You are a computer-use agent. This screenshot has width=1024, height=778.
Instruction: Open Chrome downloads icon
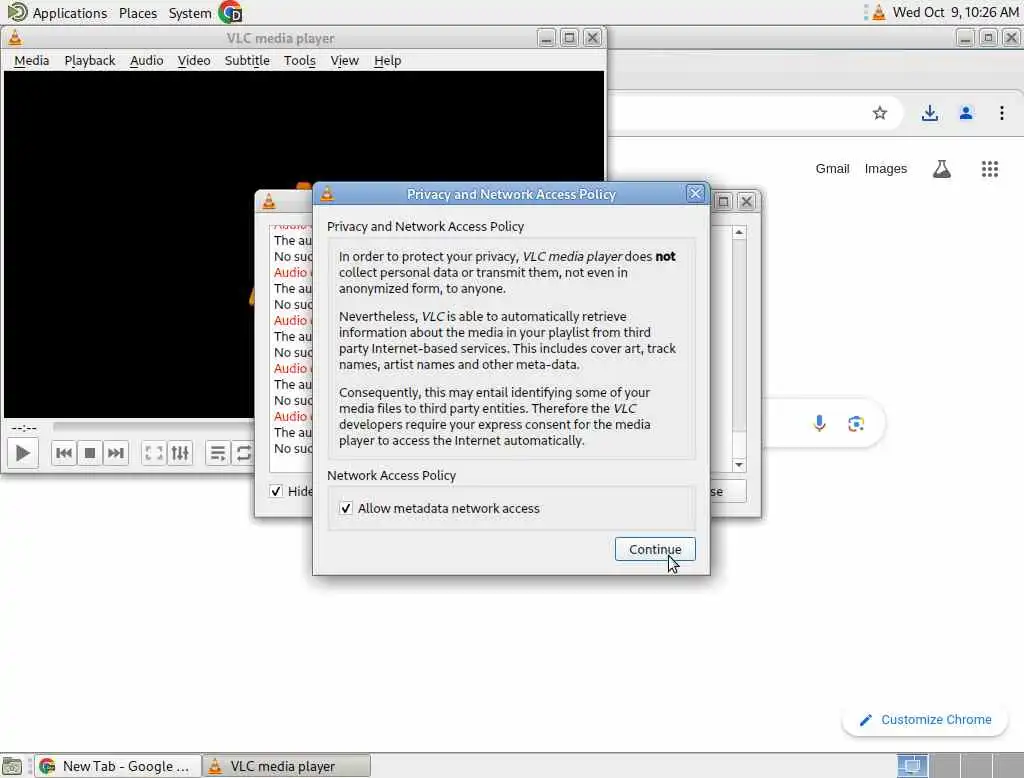929,113
